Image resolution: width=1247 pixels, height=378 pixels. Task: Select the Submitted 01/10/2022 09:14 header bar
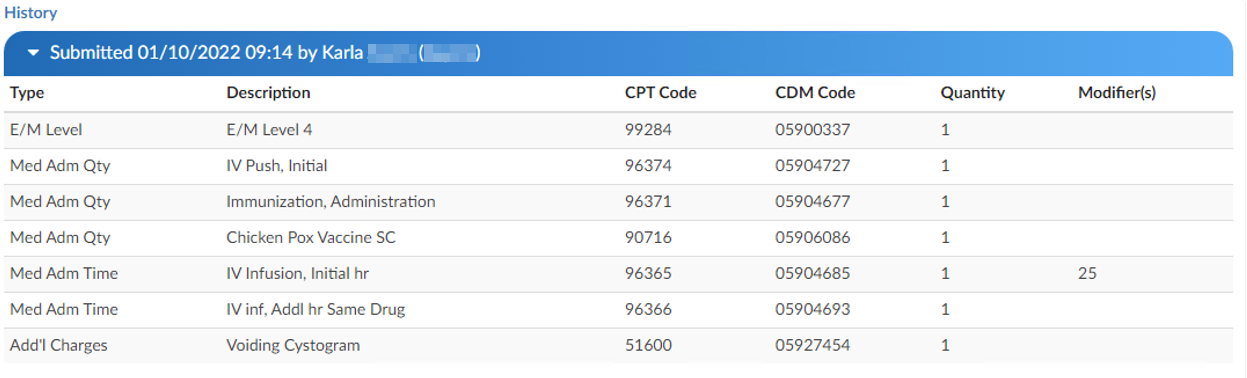(x=618, y=53)
